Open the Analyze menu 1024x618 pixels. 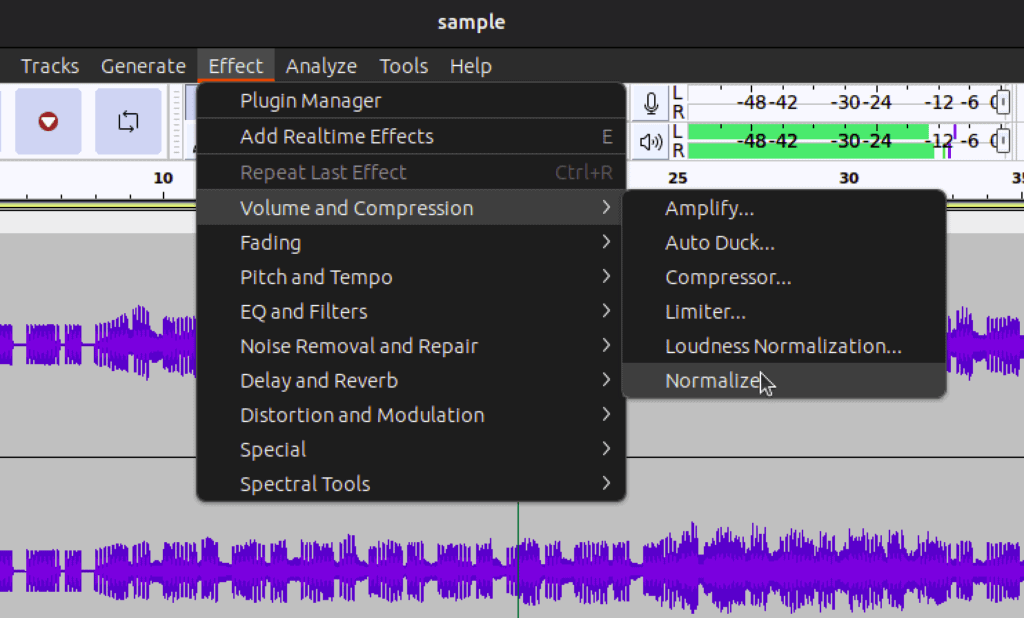click(321, 66)
